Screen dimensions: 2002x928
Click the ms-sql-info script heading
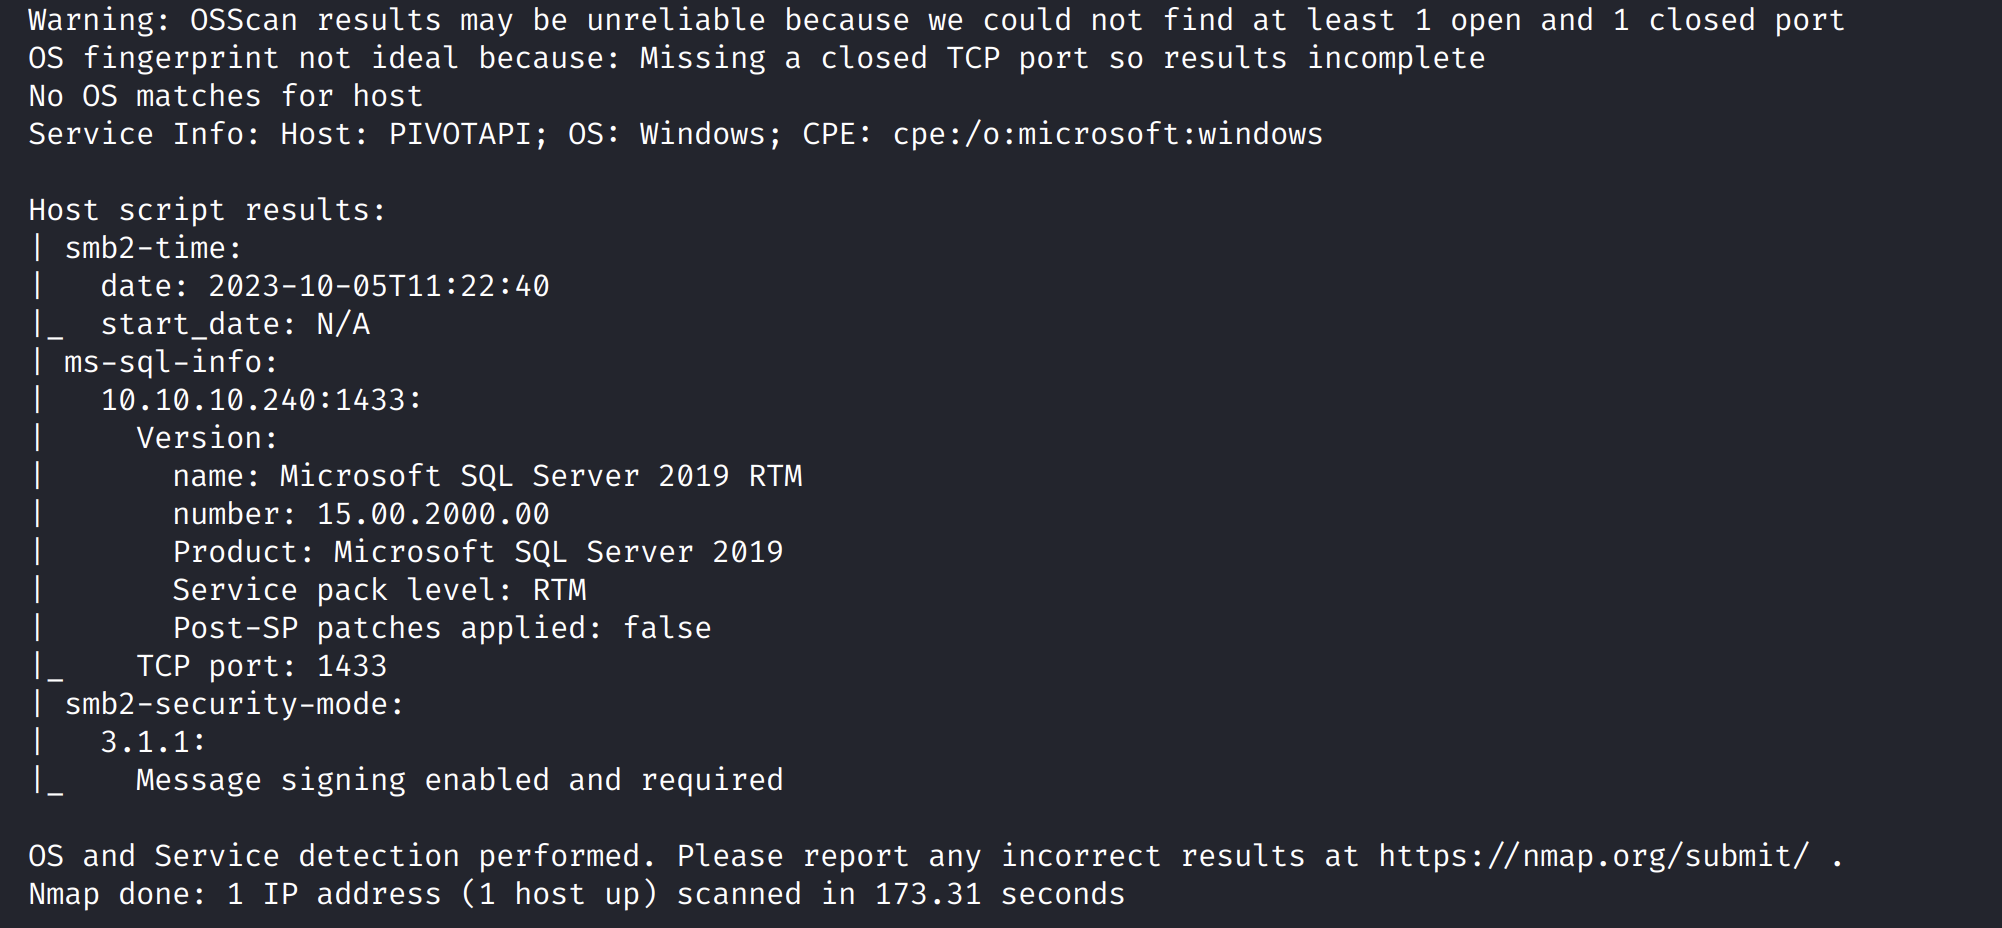pyautogui.click(x=171, y=362)
